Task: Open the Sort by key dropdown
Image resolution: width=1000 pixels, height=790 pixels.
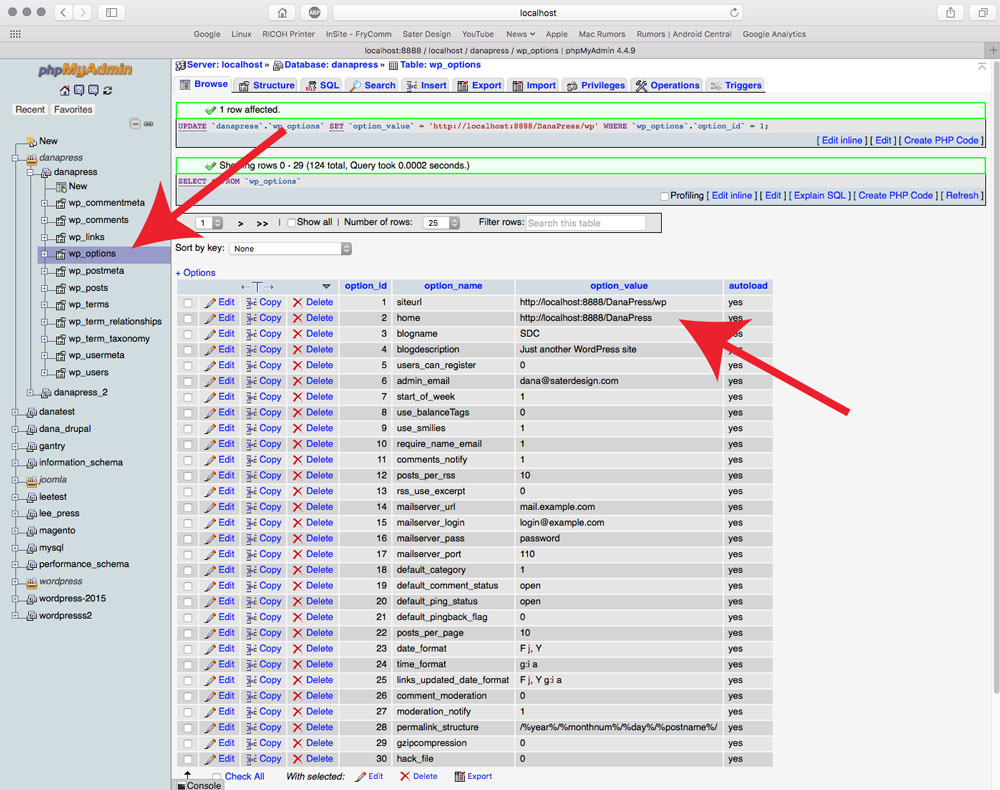Action: [290, 249]
